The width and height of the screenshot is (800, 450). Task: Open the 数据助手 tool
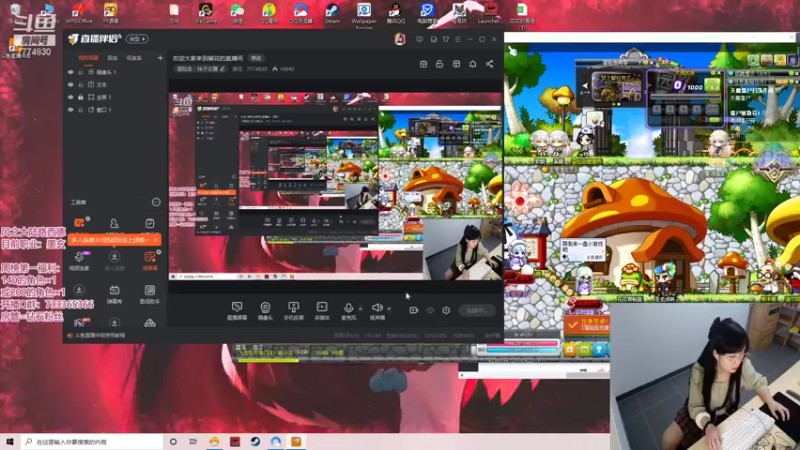[x=149, y=294]
